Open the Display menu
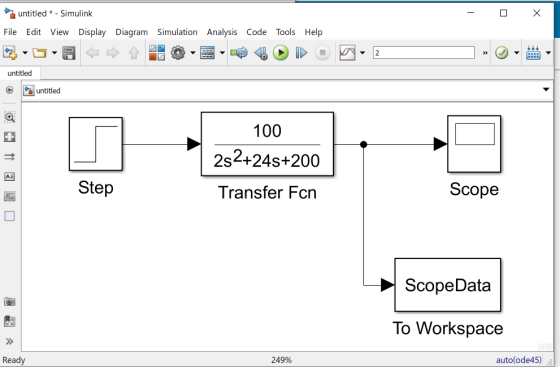Viewport: 560px width, 367px height. tap(92, 32)
